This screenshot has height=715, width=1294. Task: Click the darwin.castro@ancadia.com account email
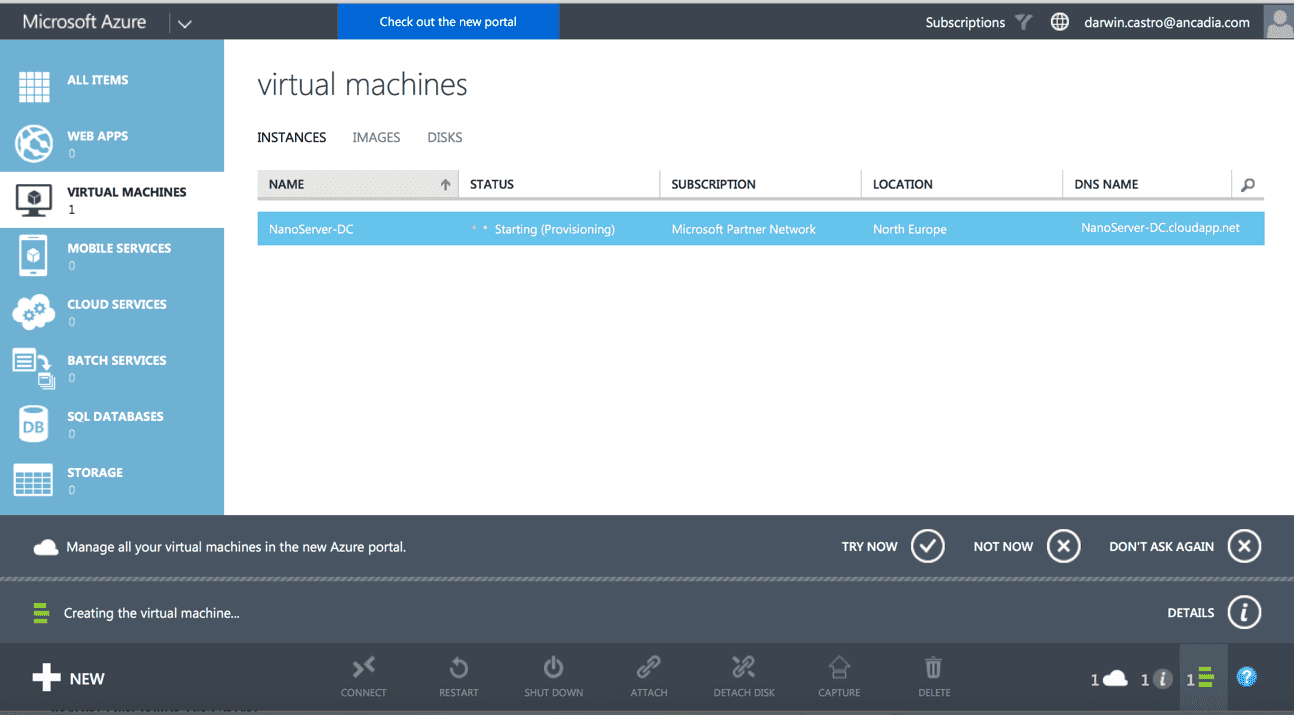tap(1167, 22)
